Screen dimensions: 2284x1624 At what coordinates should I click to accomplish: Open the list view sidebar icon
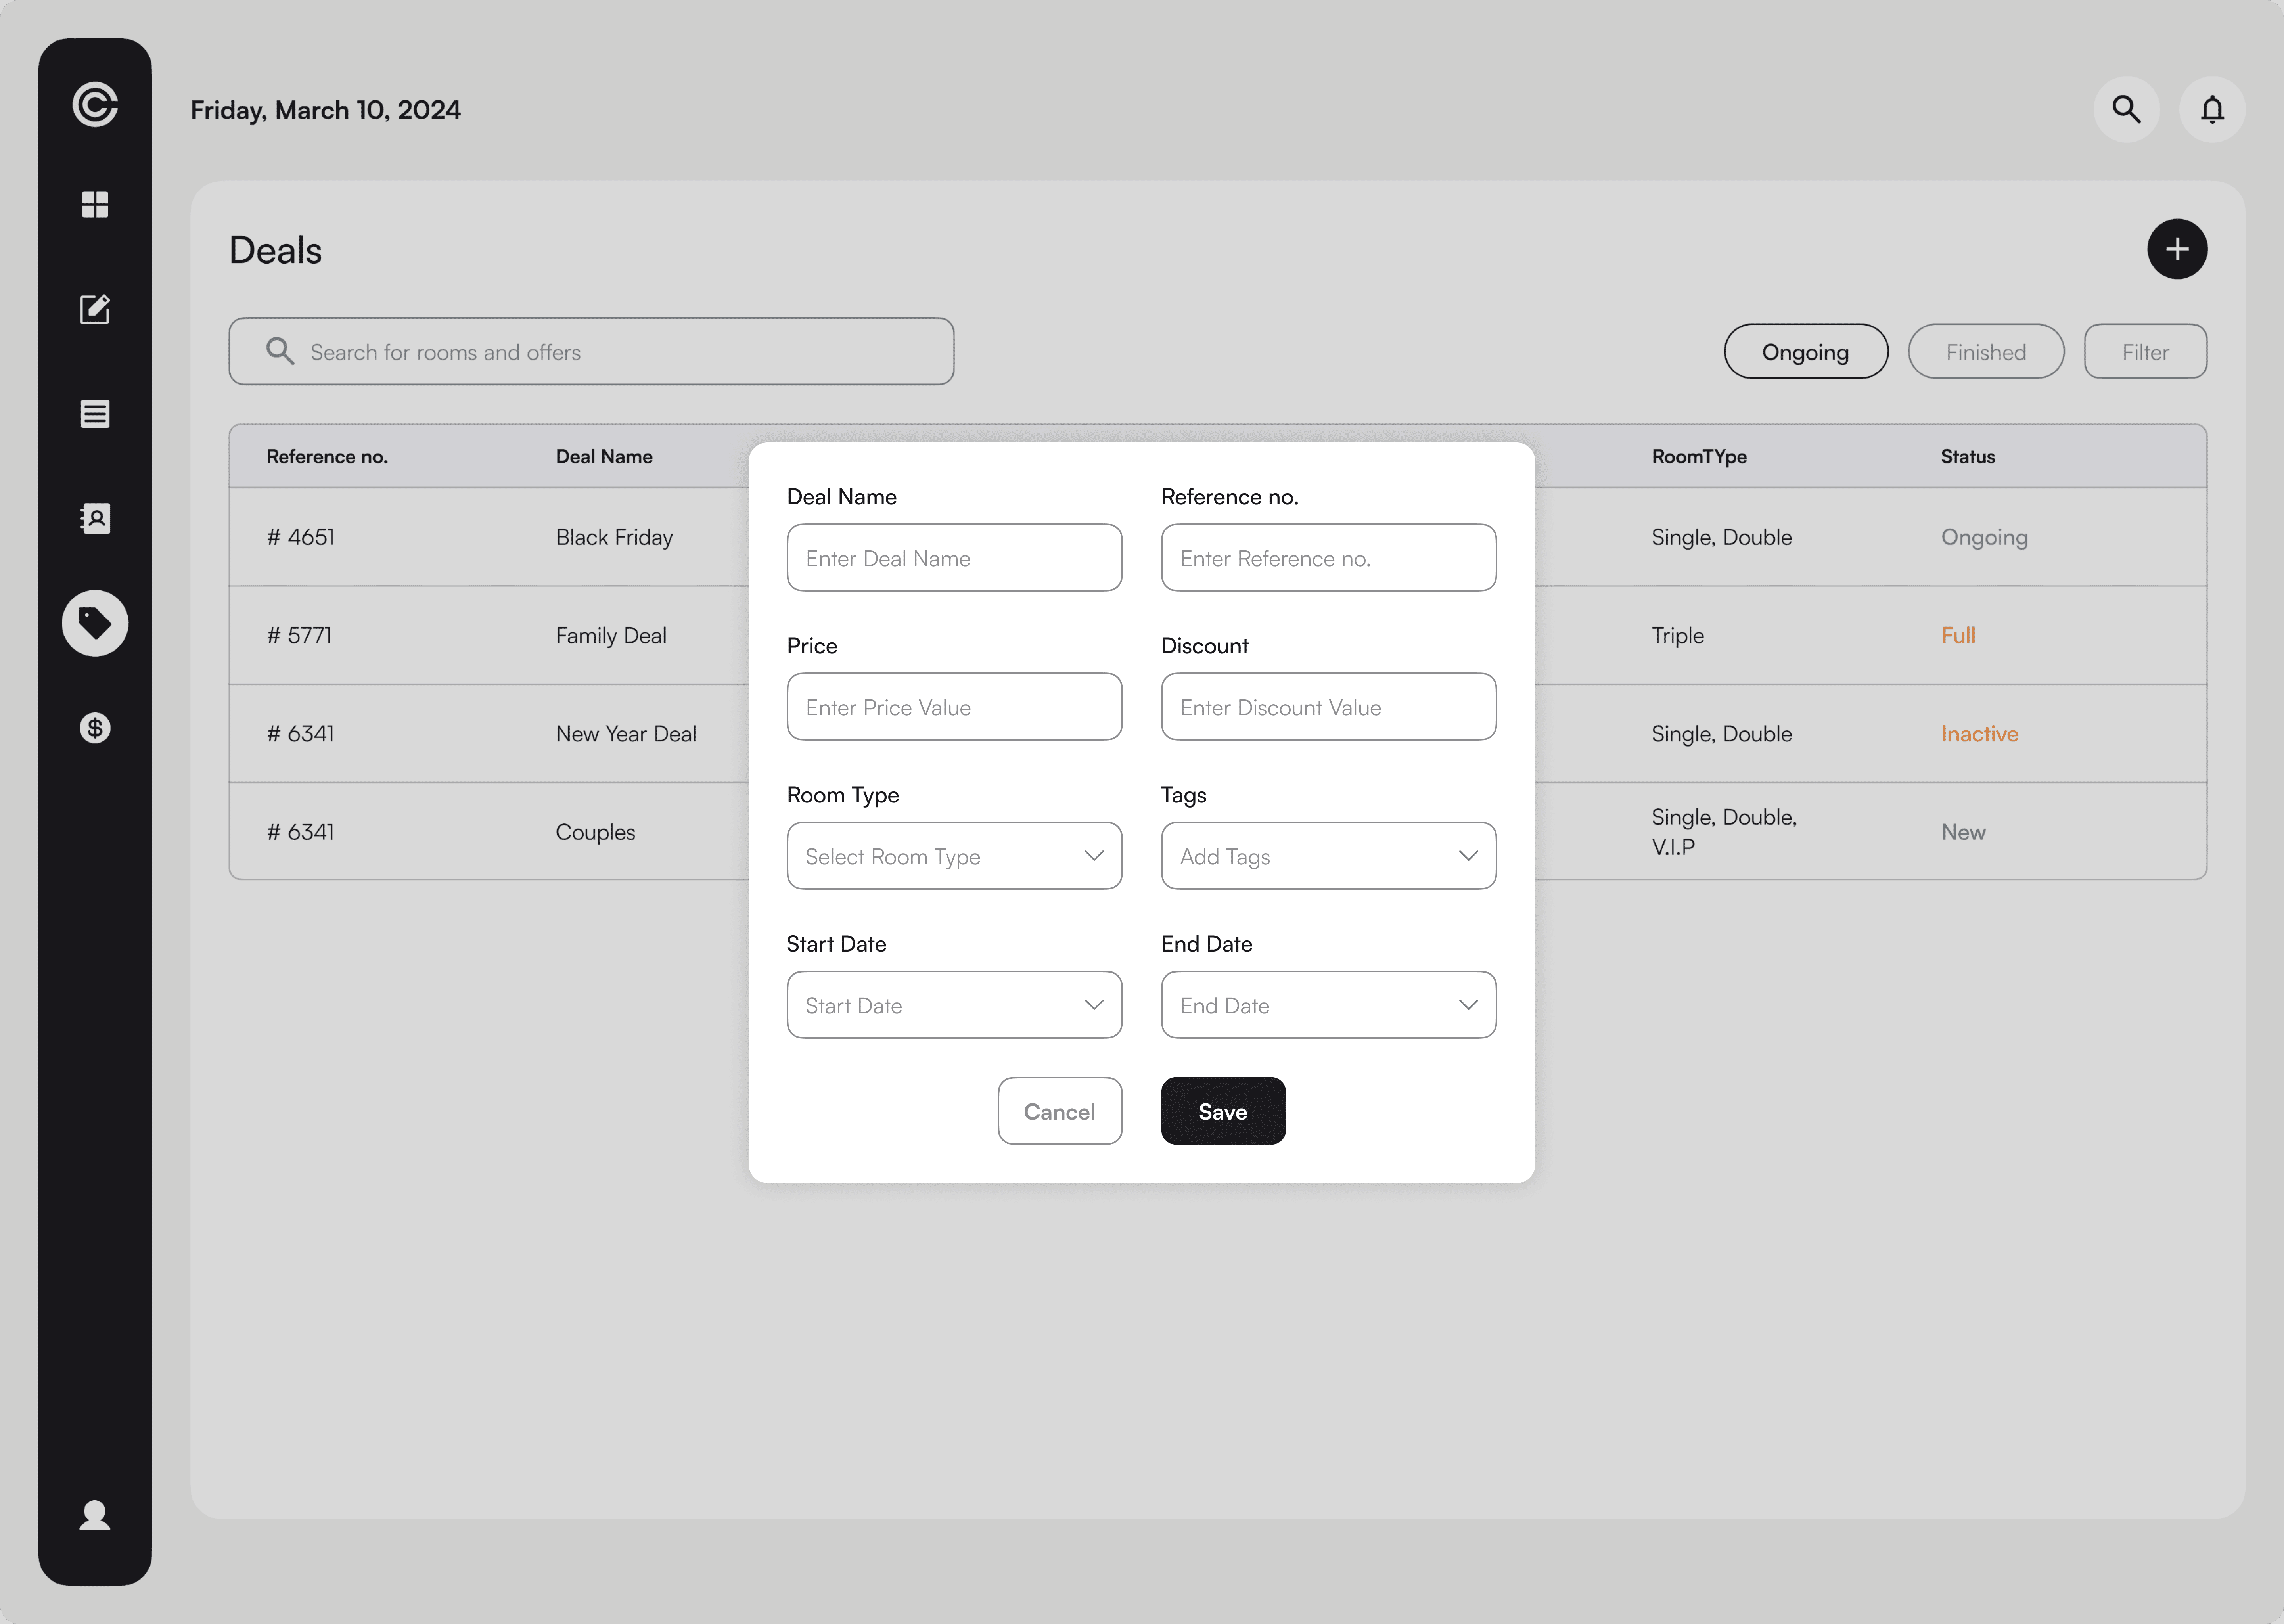click(95, 414)
